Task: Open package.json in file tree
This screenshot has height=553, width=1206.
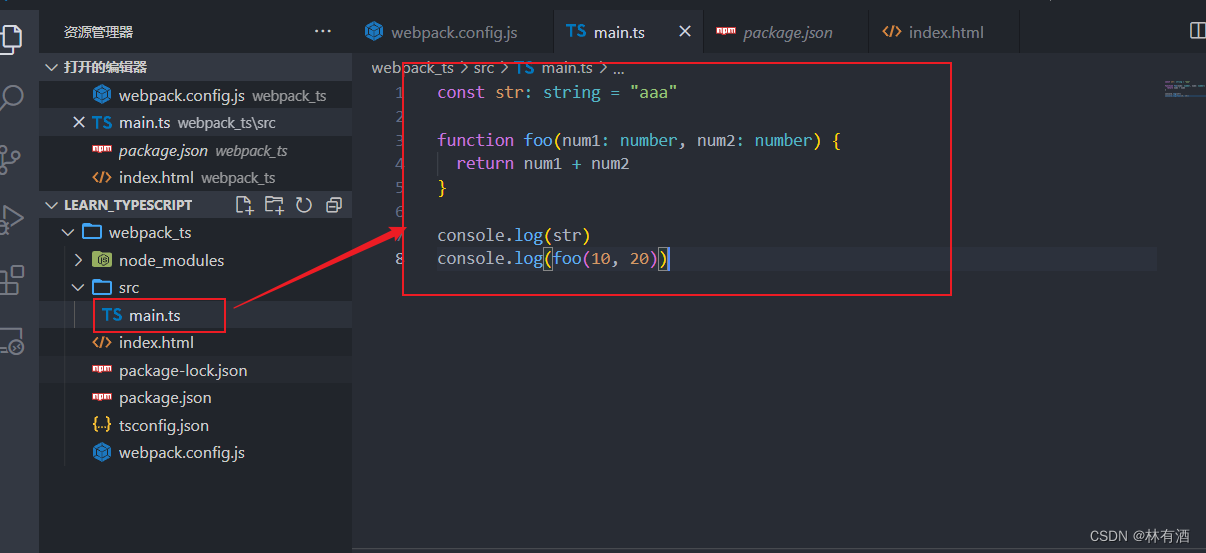Action: 195,397
